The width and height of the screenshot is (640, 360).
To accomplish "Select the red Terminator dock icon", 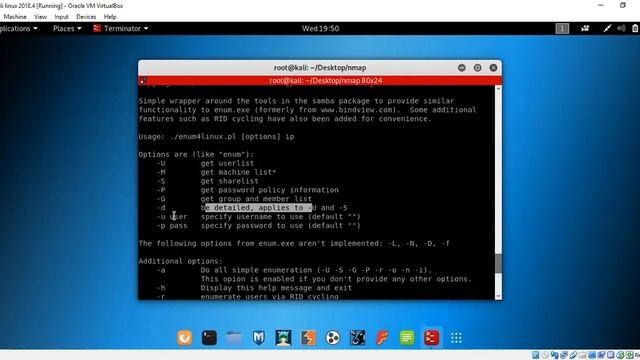I will pyautogui.click(x=431, y=338).
